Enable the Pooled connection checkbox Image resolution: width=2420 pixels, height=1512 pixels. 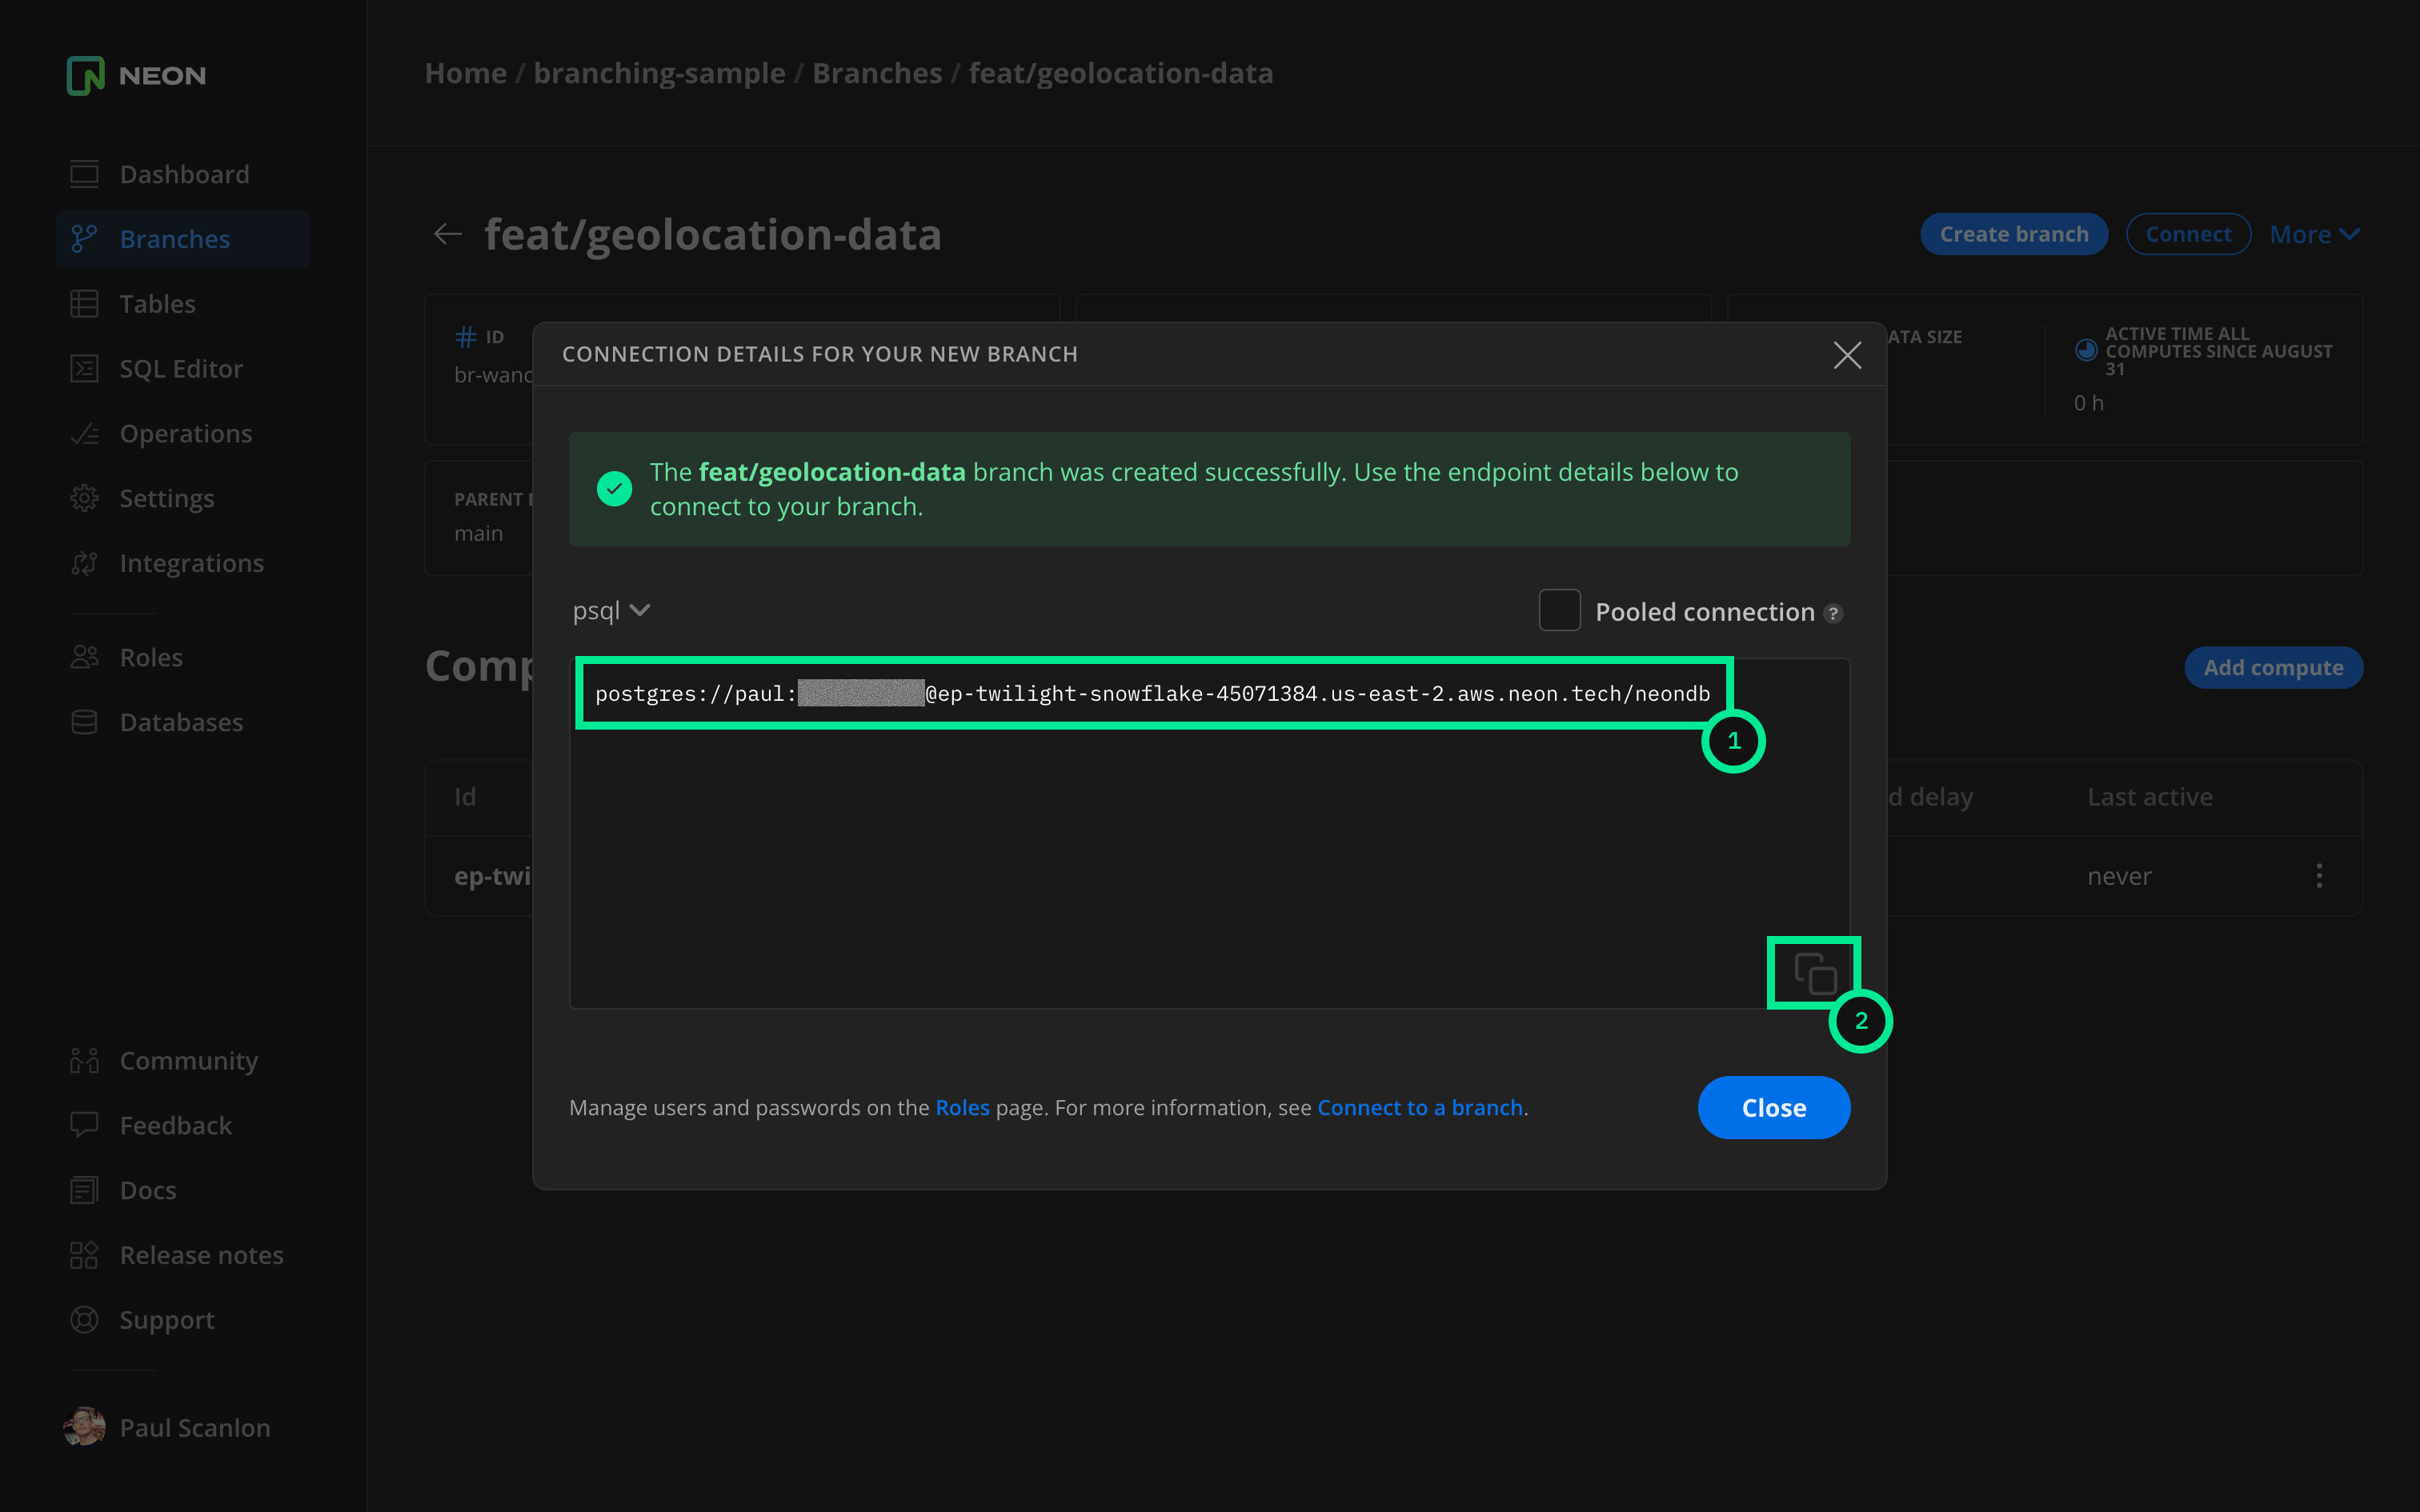click(x=1559, y=611)
